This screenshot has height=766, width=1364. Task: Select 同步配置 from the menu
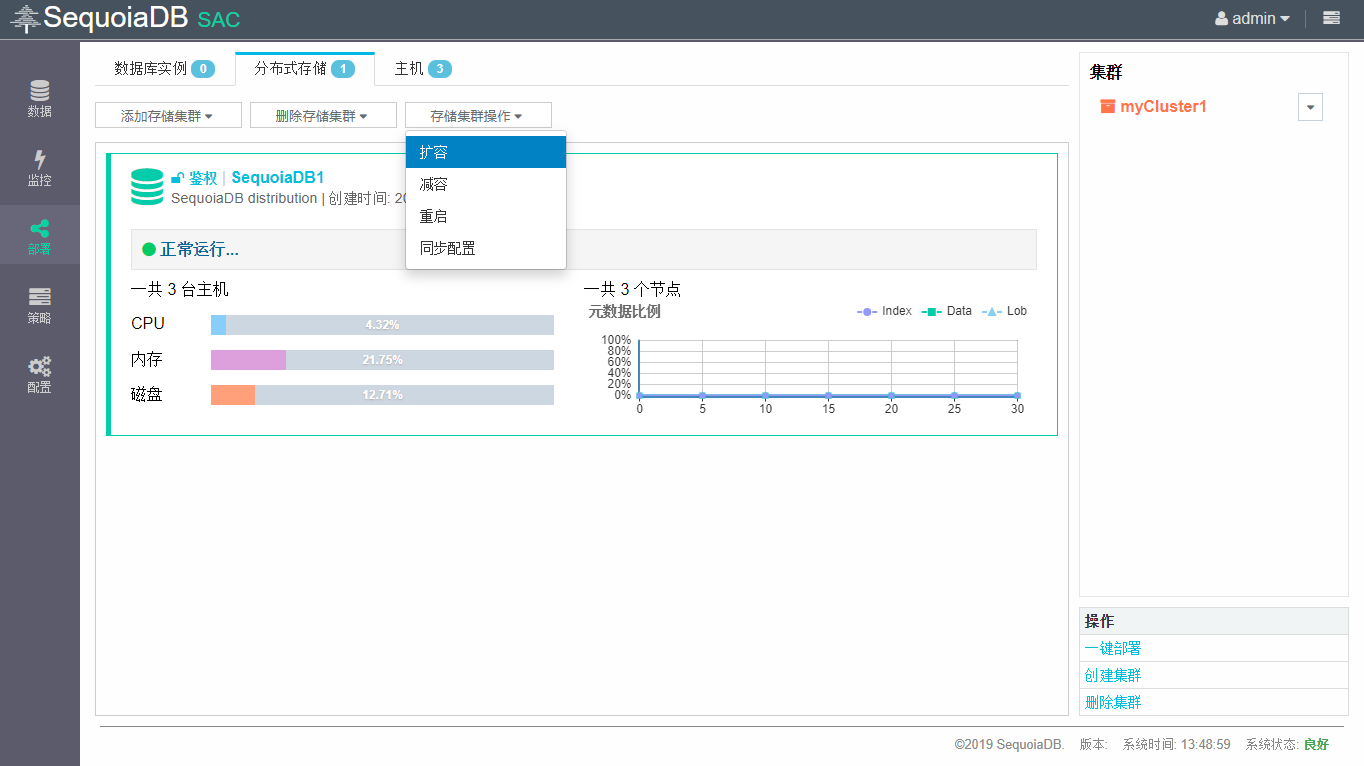(486, 248)
